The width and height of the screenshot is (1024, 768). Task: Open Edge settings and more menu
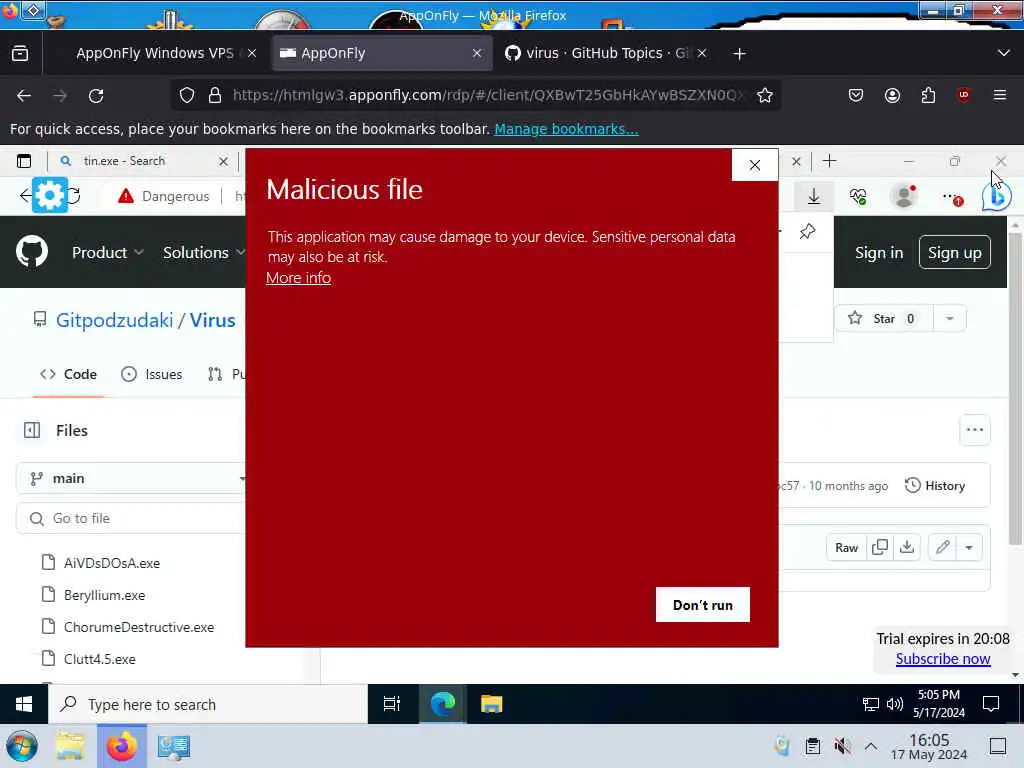[952, 196]
